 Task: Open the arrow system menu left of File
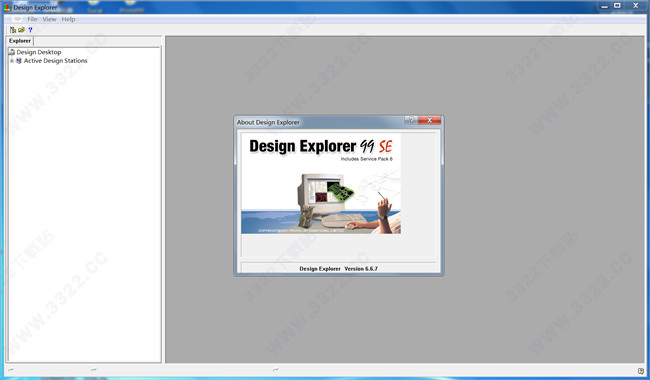[x=17, y=19]
